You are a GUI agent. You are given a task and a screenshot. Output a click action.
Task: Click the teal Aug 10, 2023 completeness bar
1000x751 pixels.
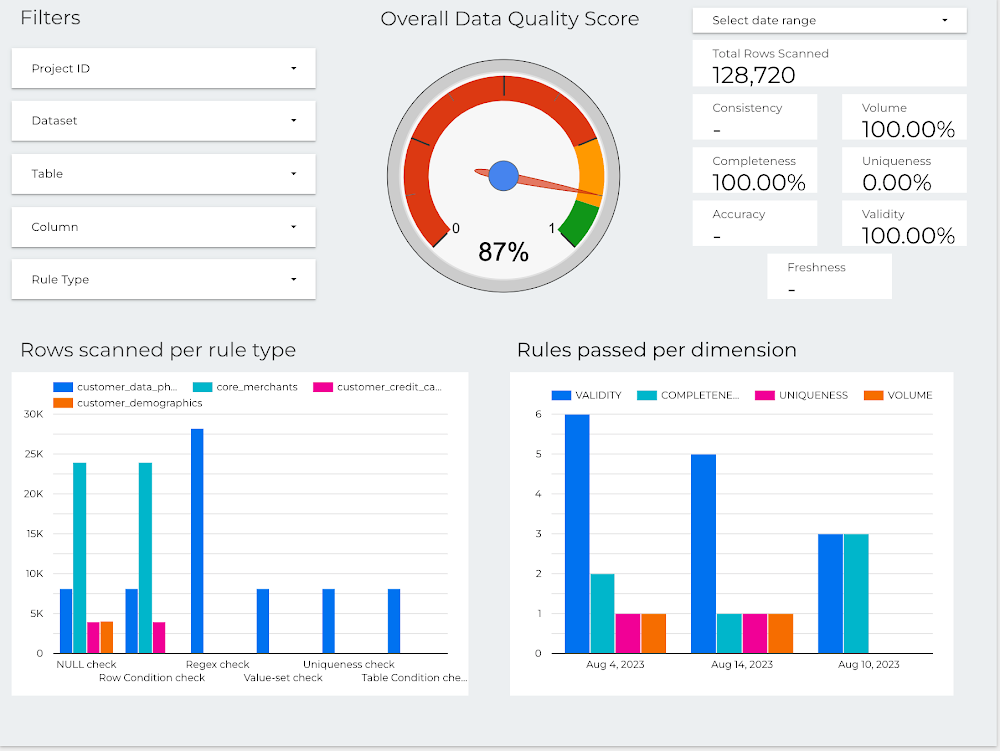tap(856, 594)
